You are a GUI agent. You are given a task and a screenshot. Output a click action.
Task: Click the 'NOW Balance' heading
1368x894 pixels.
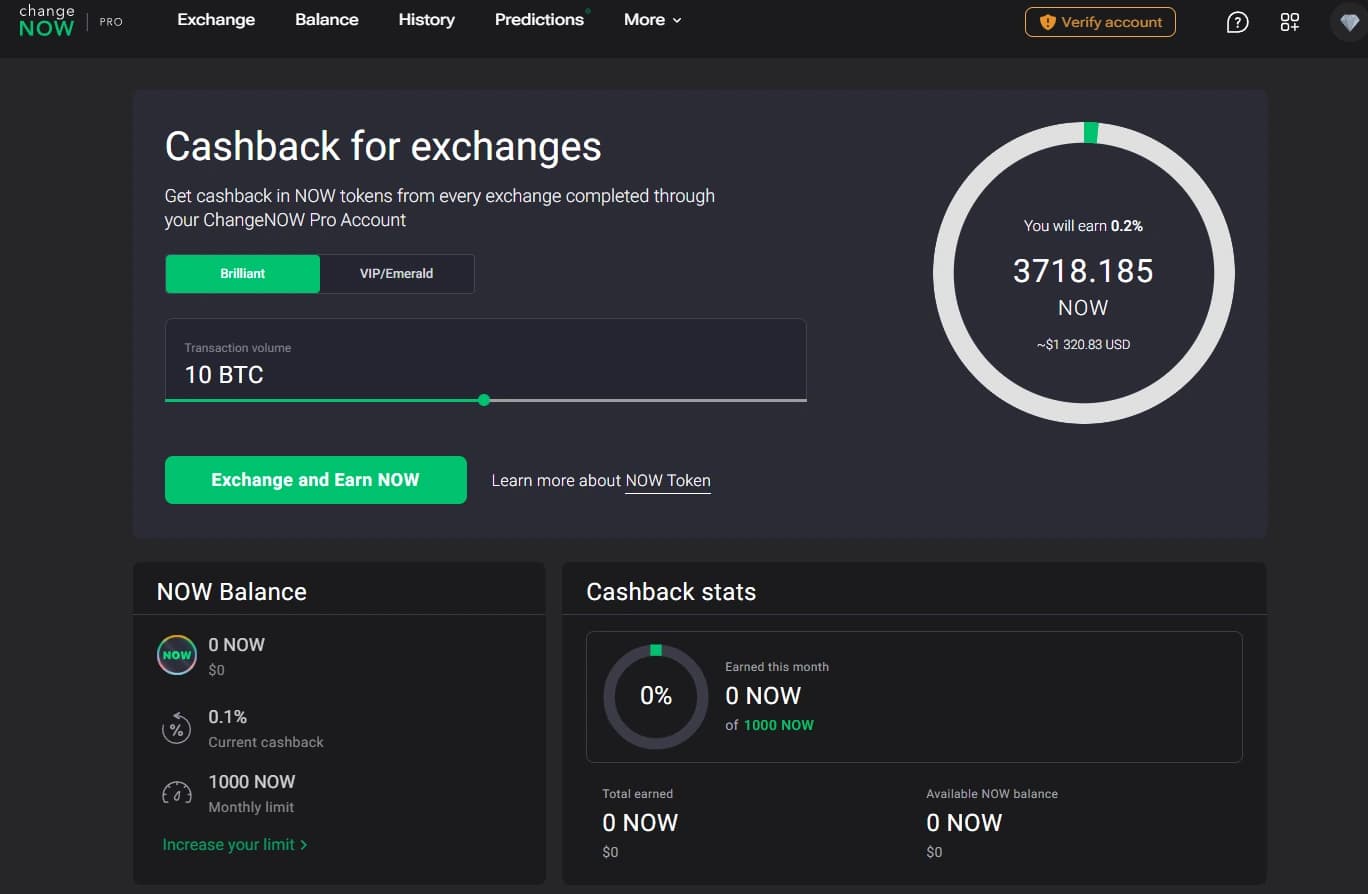(232, 592)
